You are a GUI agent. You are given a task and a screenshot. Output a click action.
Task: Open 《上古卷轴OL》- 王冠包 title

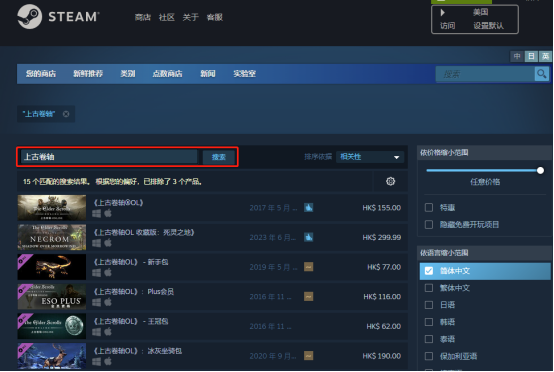[x=131, y=321]
